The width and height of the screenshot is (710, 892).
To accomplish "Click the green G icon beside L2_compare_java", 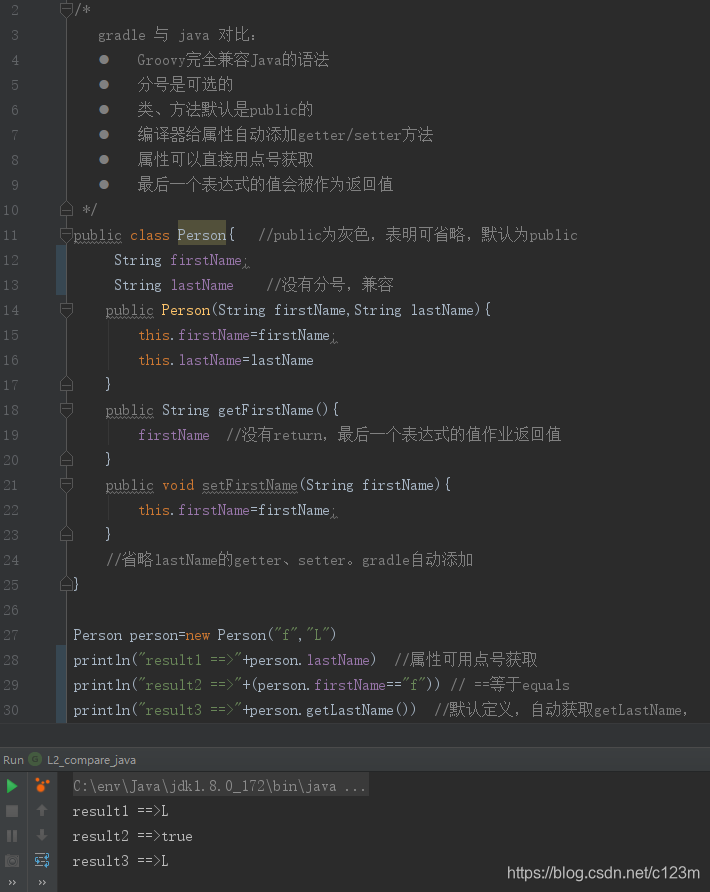I will (35, 759).
